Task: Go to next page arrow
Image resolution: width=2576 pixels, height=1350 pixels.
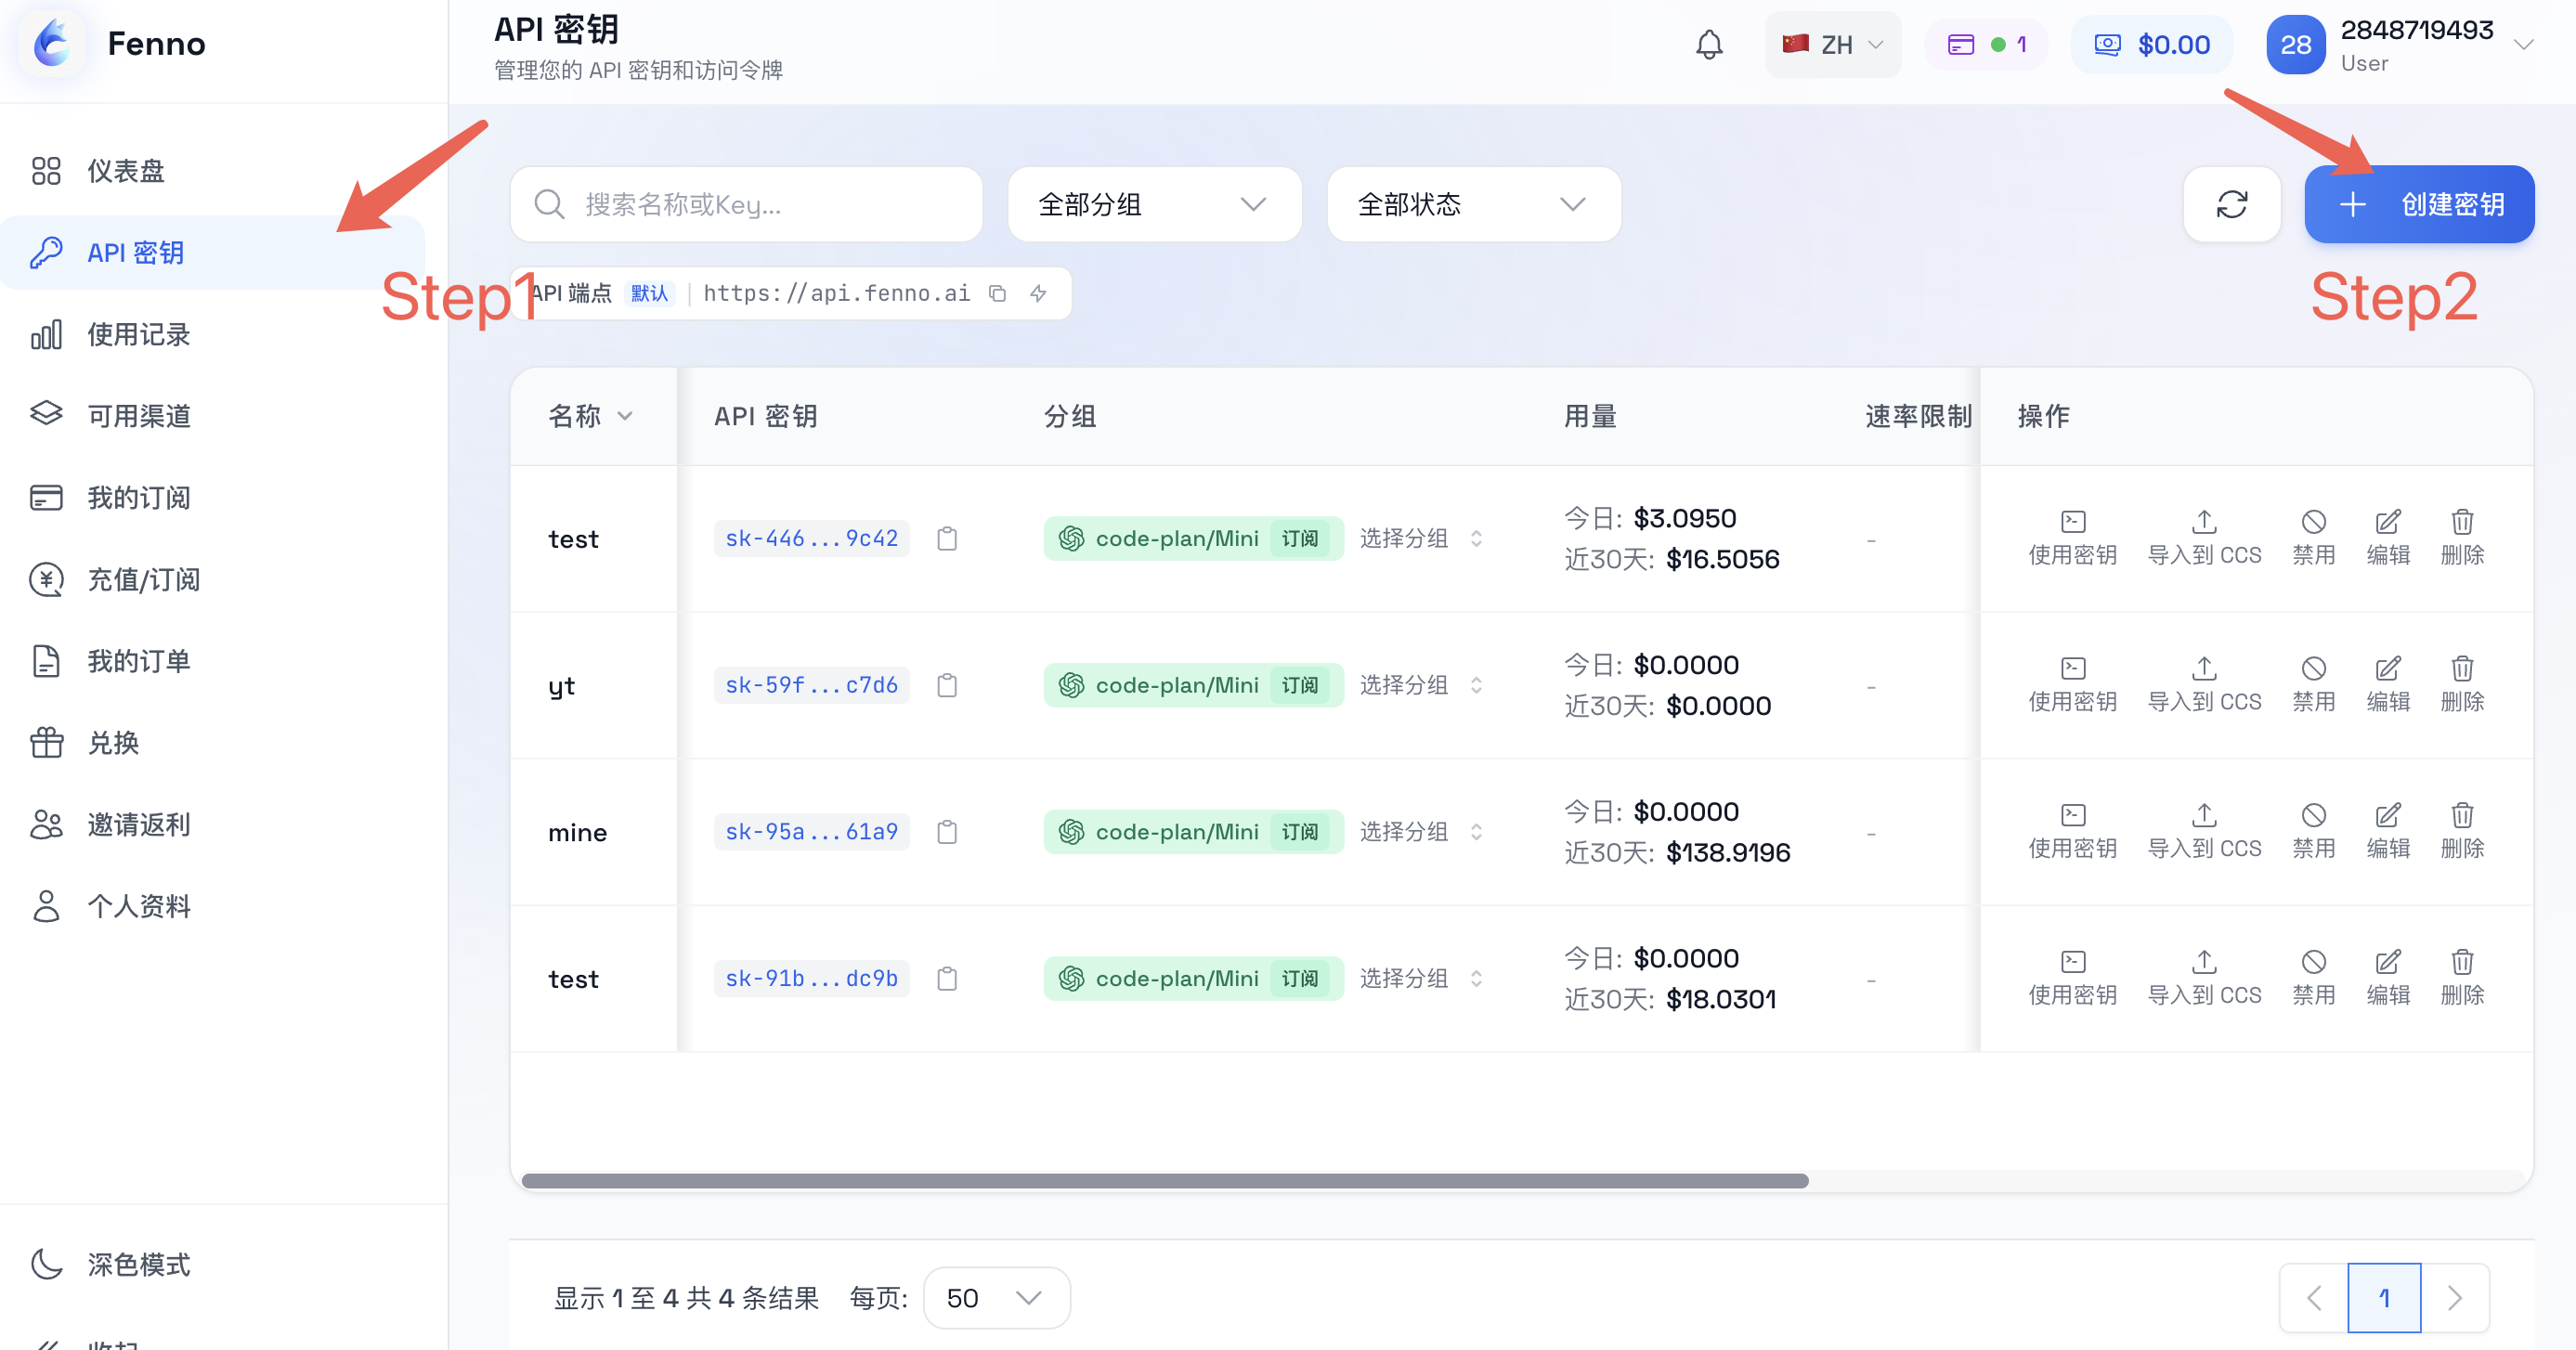Action: [2454, 1298]
